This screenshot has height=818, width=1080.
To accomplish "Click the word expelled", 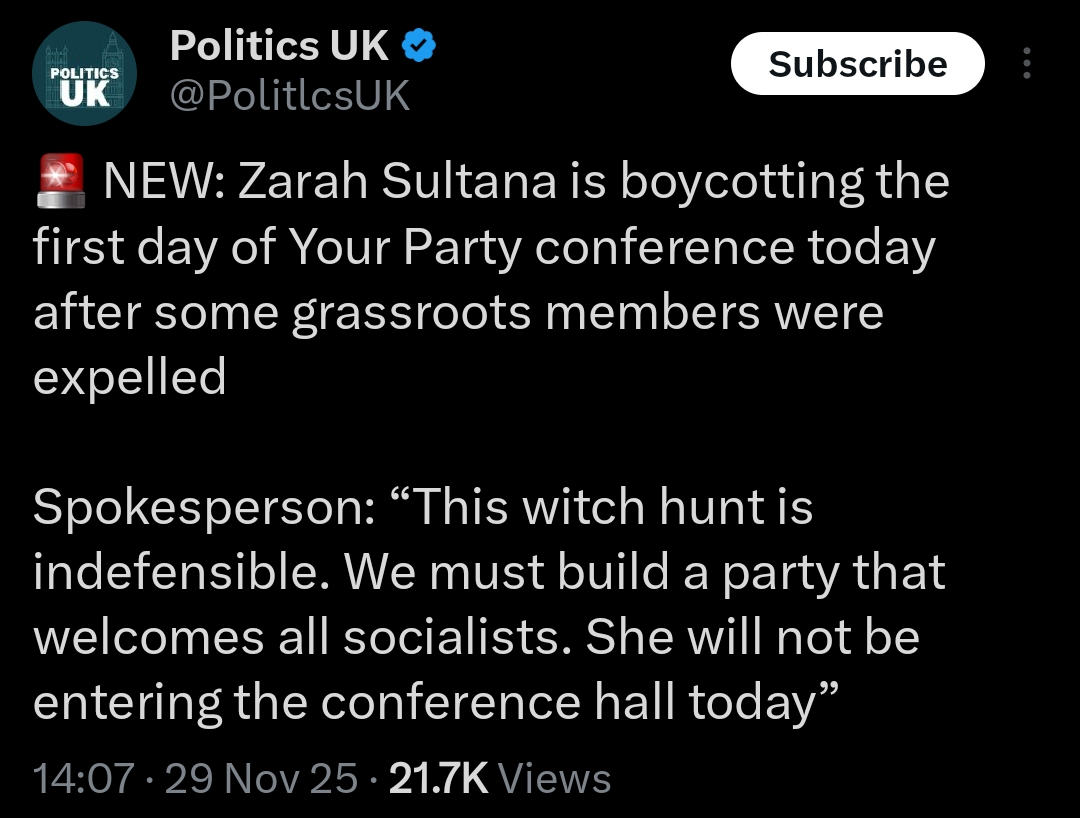I will 130,377.
